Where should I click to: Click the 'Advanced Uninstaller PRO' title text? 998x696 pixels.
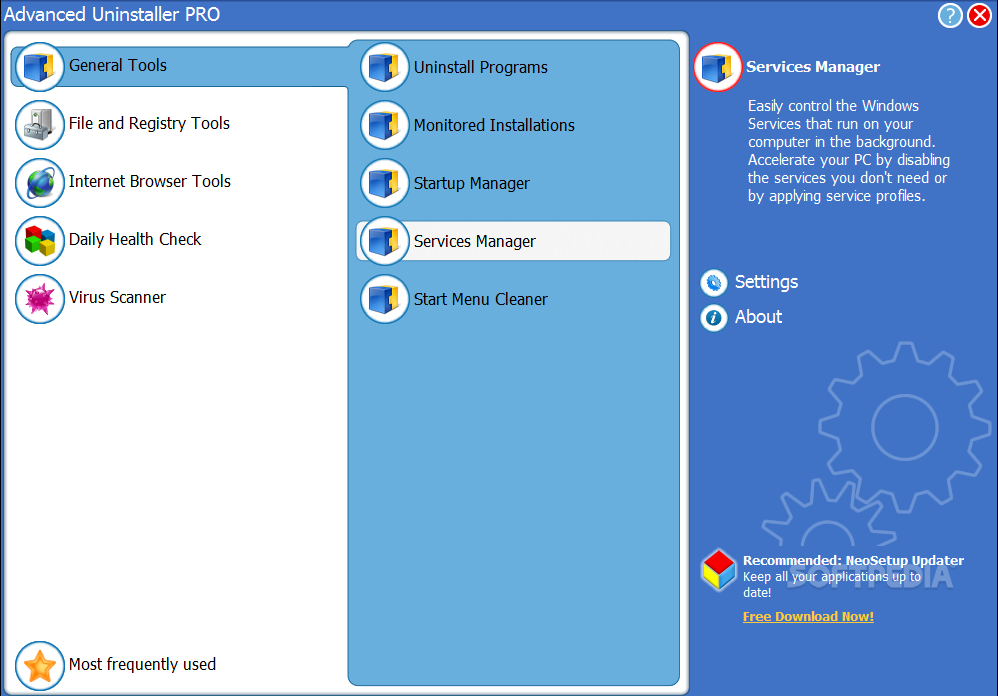[112, 14]
